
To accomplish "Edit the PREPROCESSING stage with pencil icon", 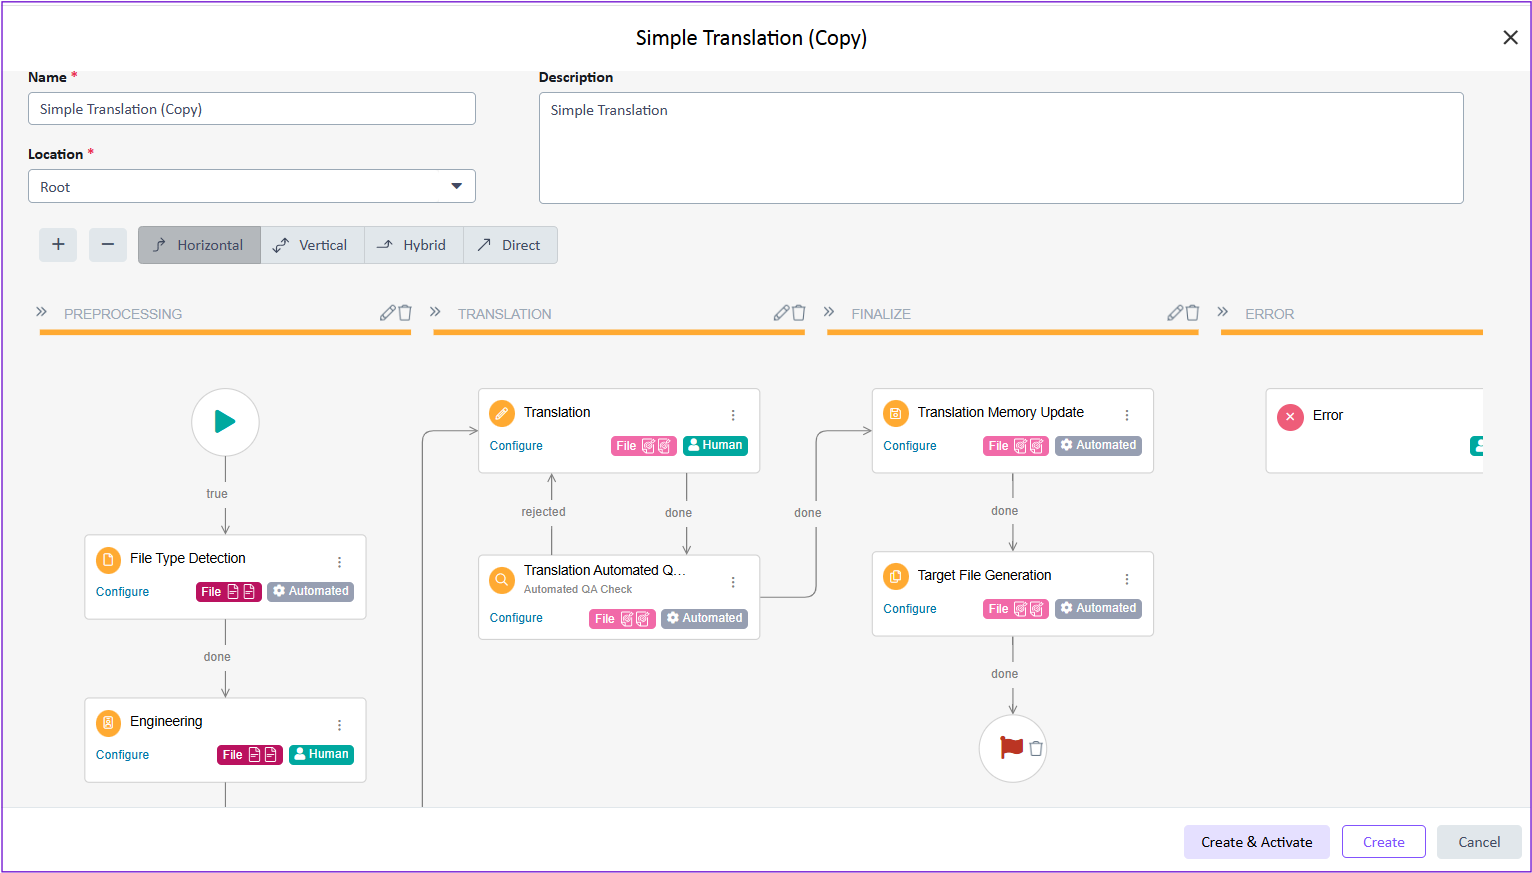I will pos(387,313).
